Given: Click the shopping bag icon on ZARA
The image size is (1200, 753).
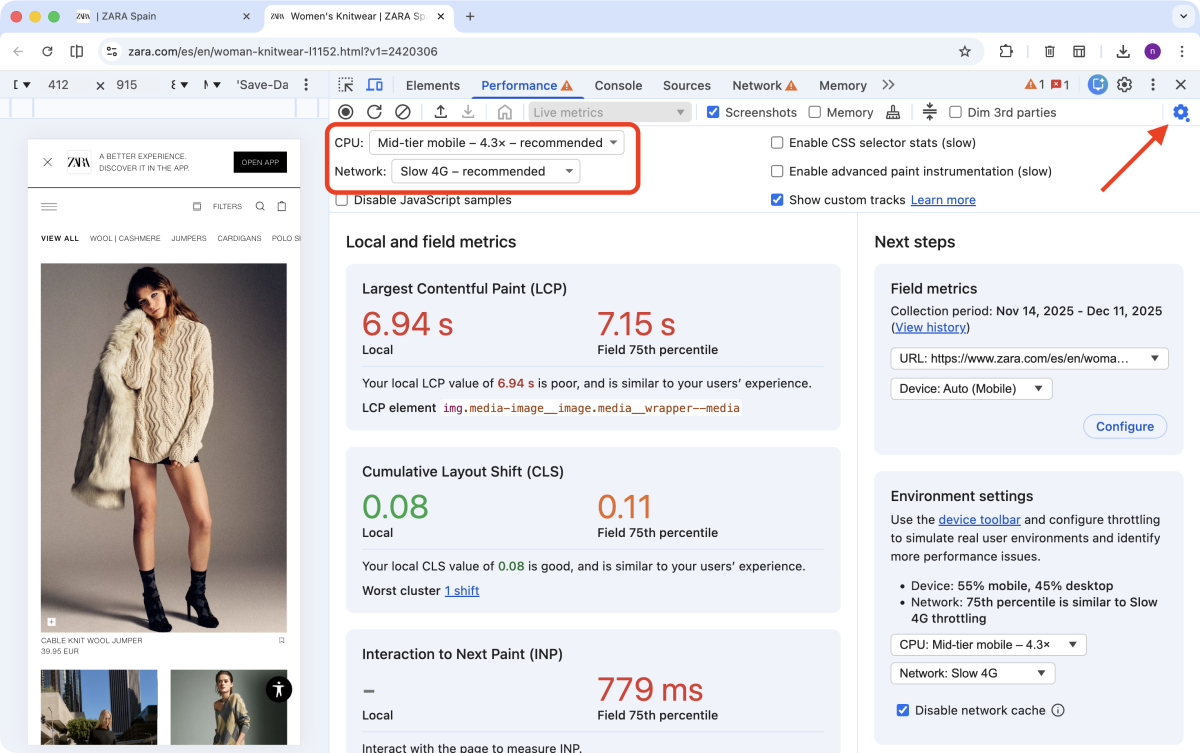Looking at the screenshot, I should click(282, 206).
